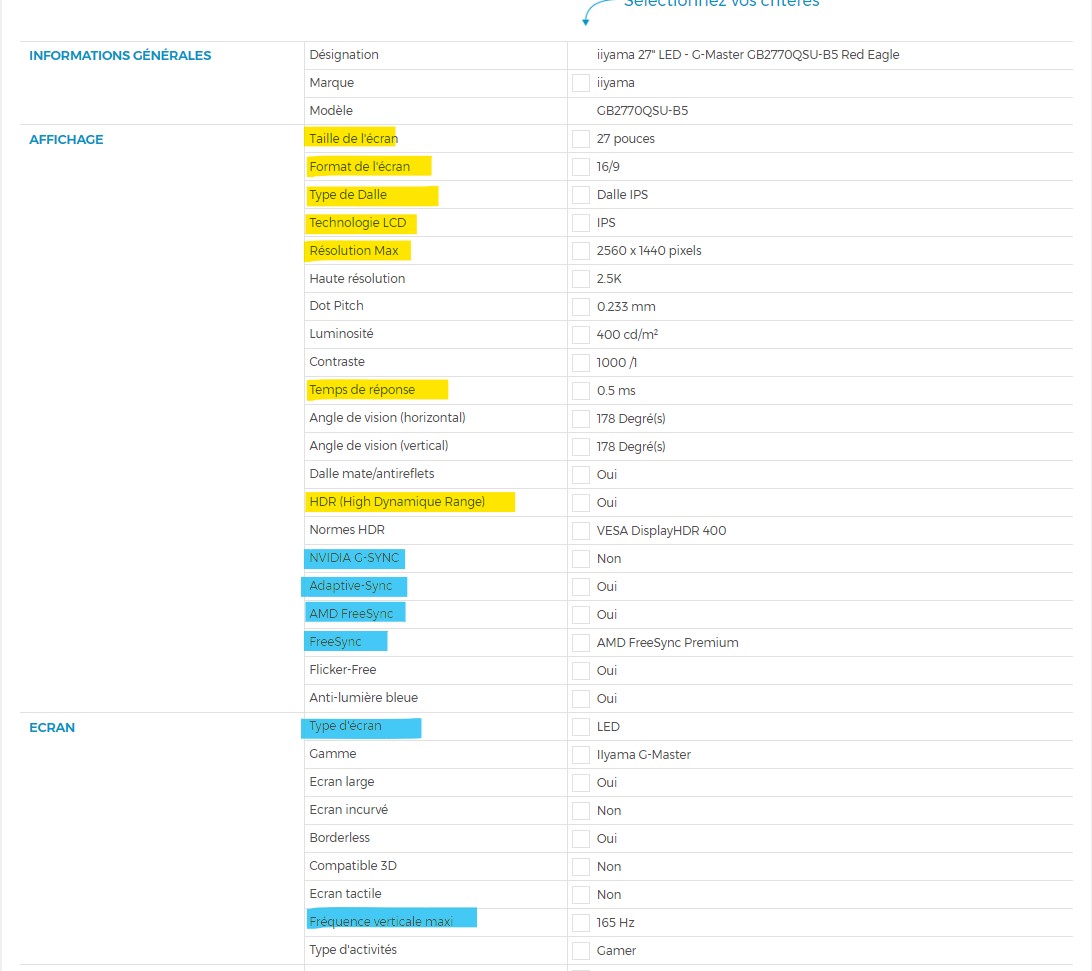The width and height of the screenshot is (1092, 971).
Task: Click the AFFICHAGE section heading
Action: coord(66,139)
